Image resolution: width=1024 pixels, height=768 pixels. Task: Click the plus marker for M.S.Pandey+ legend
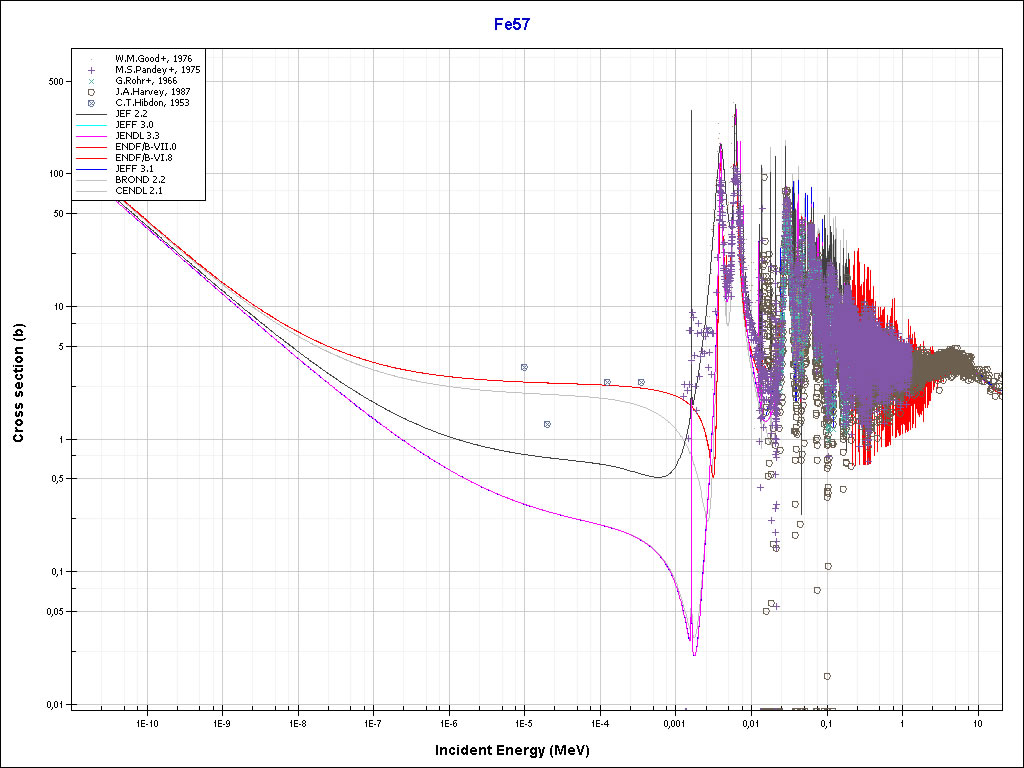pos(91,70)
